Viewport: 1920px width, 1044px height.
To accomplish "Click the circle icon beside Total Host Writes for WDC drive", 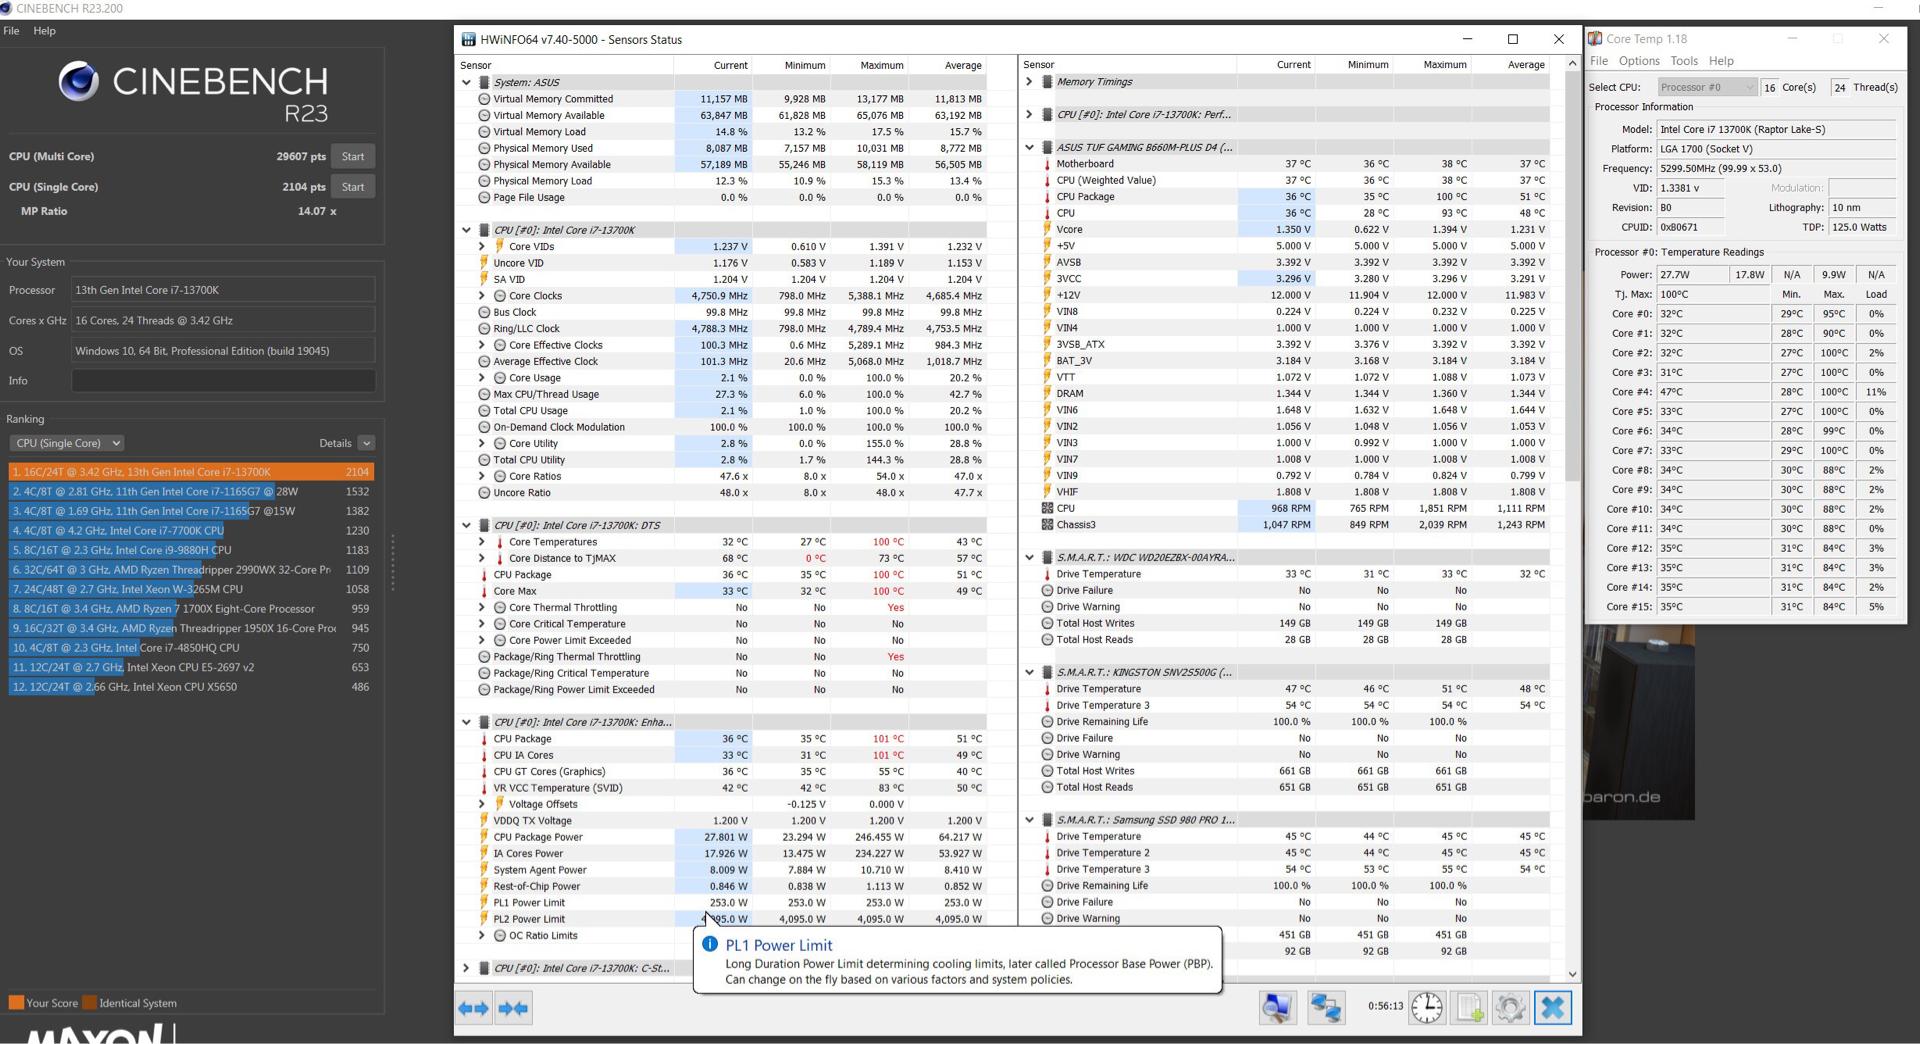I will (x=1047, y=623).
